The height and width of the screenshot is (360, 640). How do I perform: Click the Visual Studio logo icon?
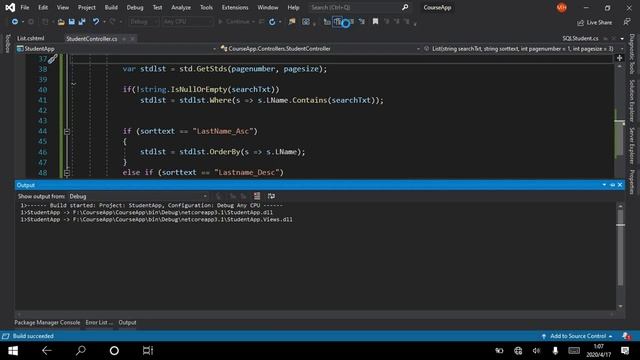pos(10,7)
